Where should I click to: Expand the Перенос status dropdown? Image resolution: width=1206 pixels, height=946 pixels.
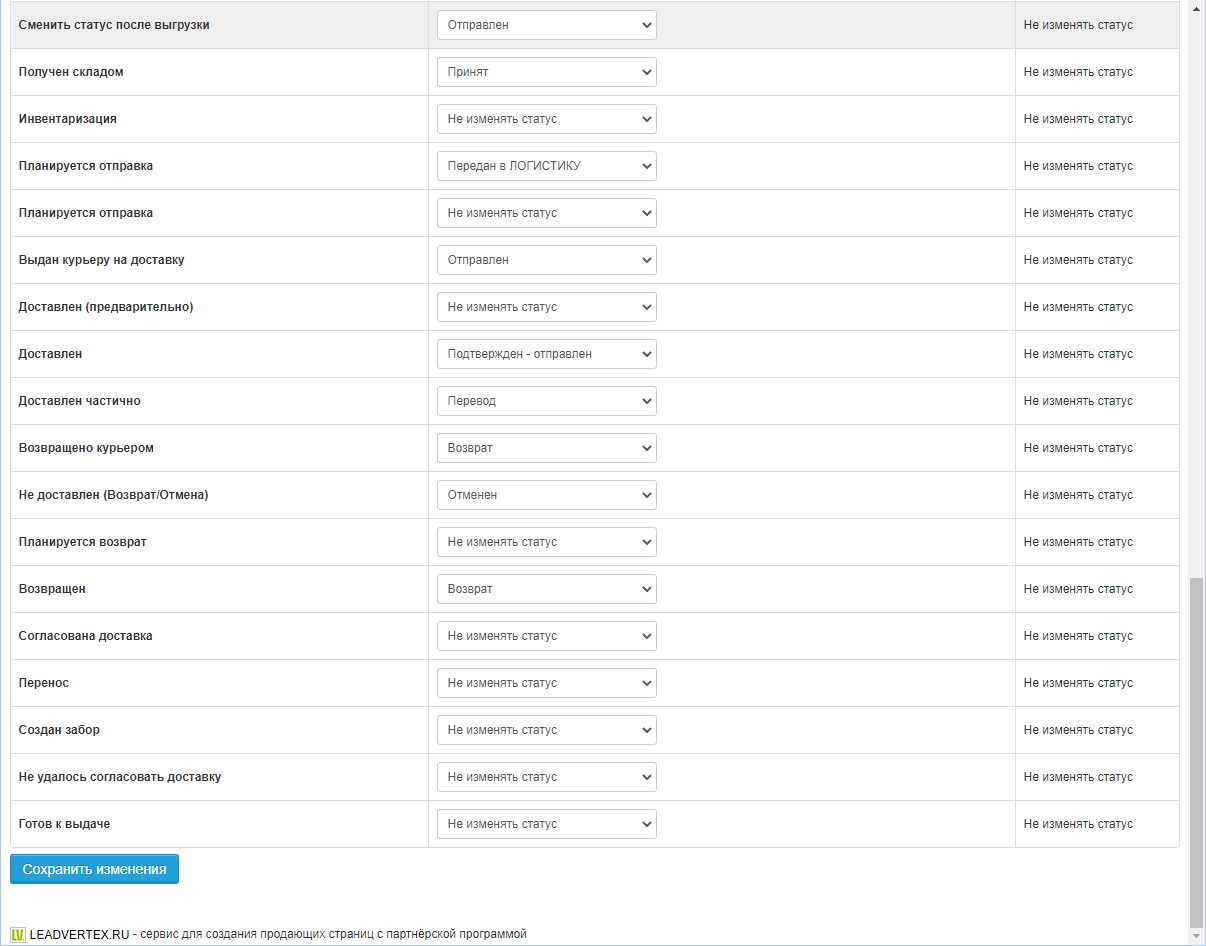(x=547, y=683)
